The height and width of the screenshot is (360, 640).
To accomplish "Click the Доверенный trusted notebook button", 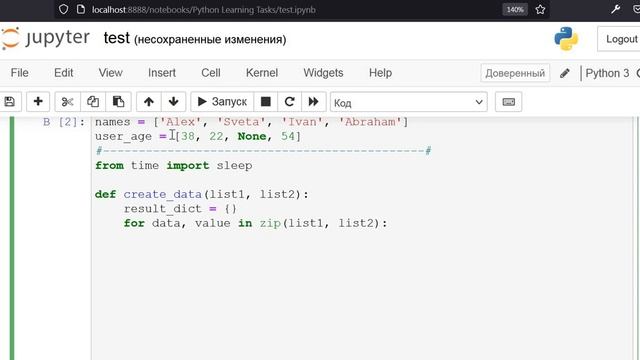I will (515, 73).
